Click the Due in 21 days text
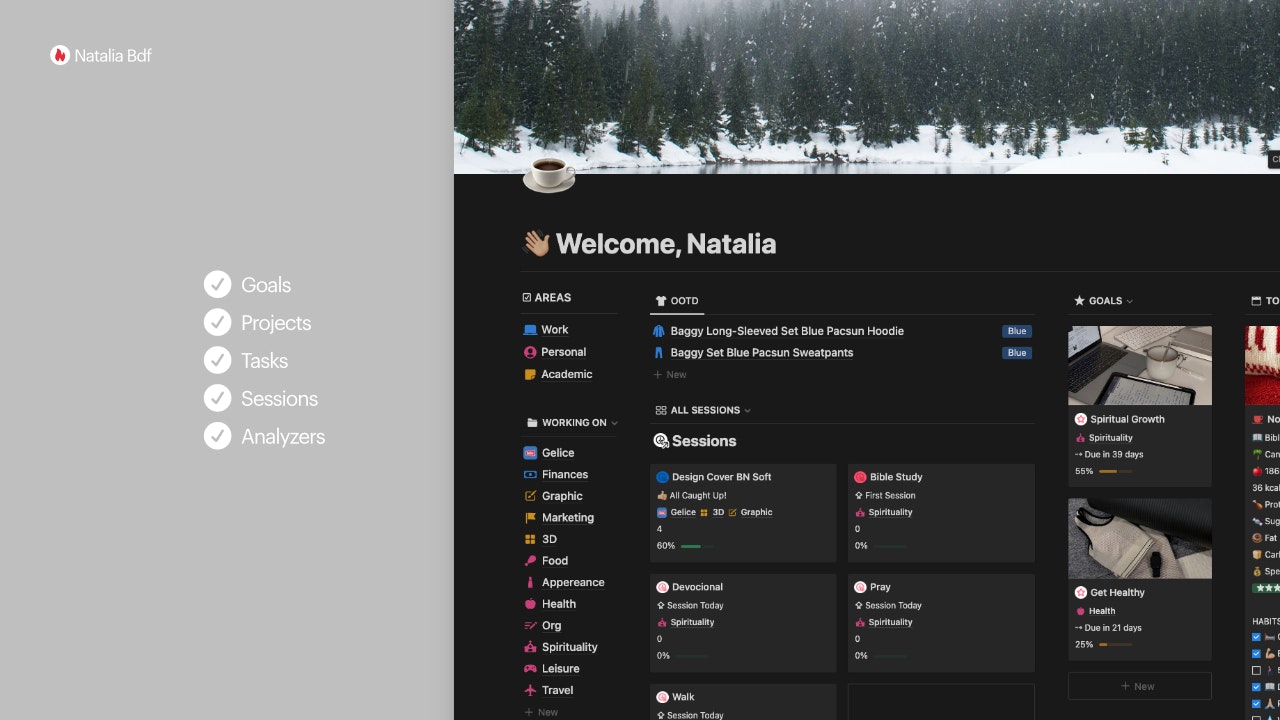 point(1112,628)
